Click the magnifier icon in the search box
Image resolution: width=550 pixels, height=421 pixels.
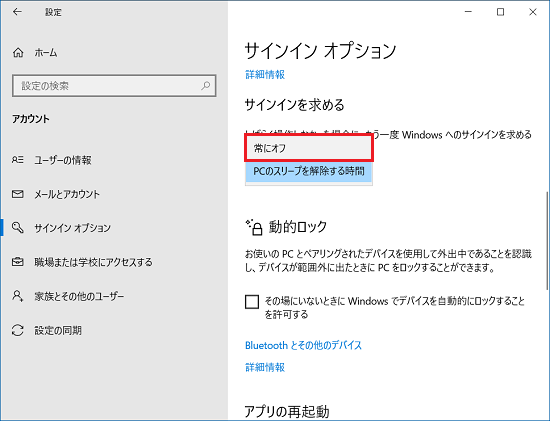206,85
